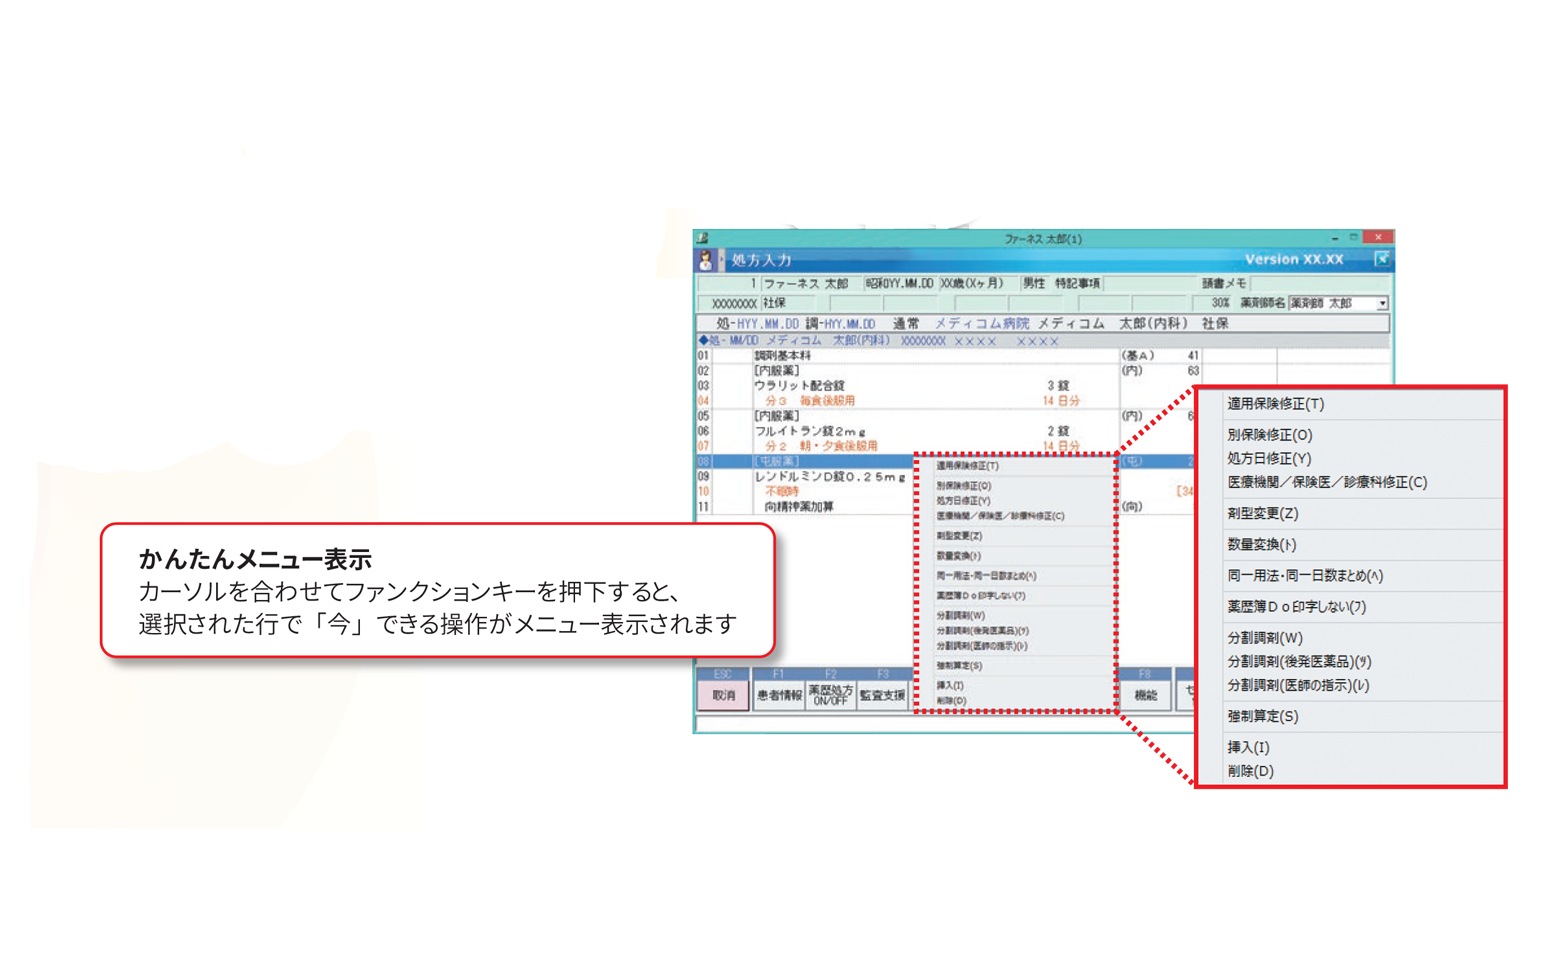This screenshot has height=967, width=1560.
Task: Click the 機能 F8 button
Action: (x=1145, y=695)
